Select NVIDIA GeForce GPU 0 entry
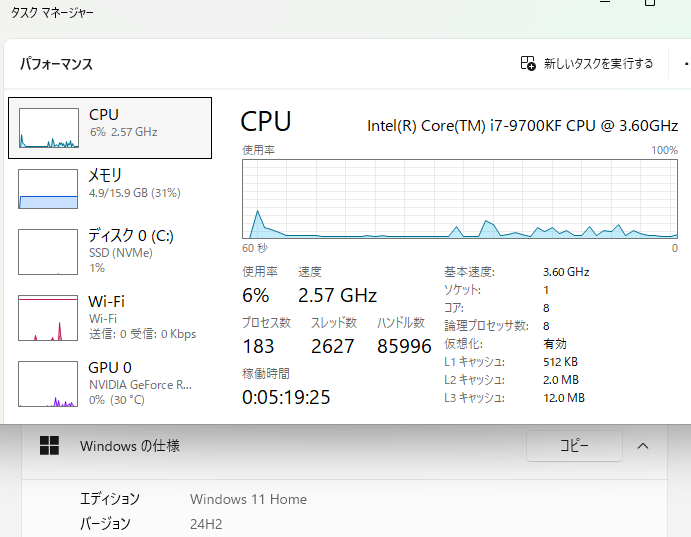 [110, 384]
